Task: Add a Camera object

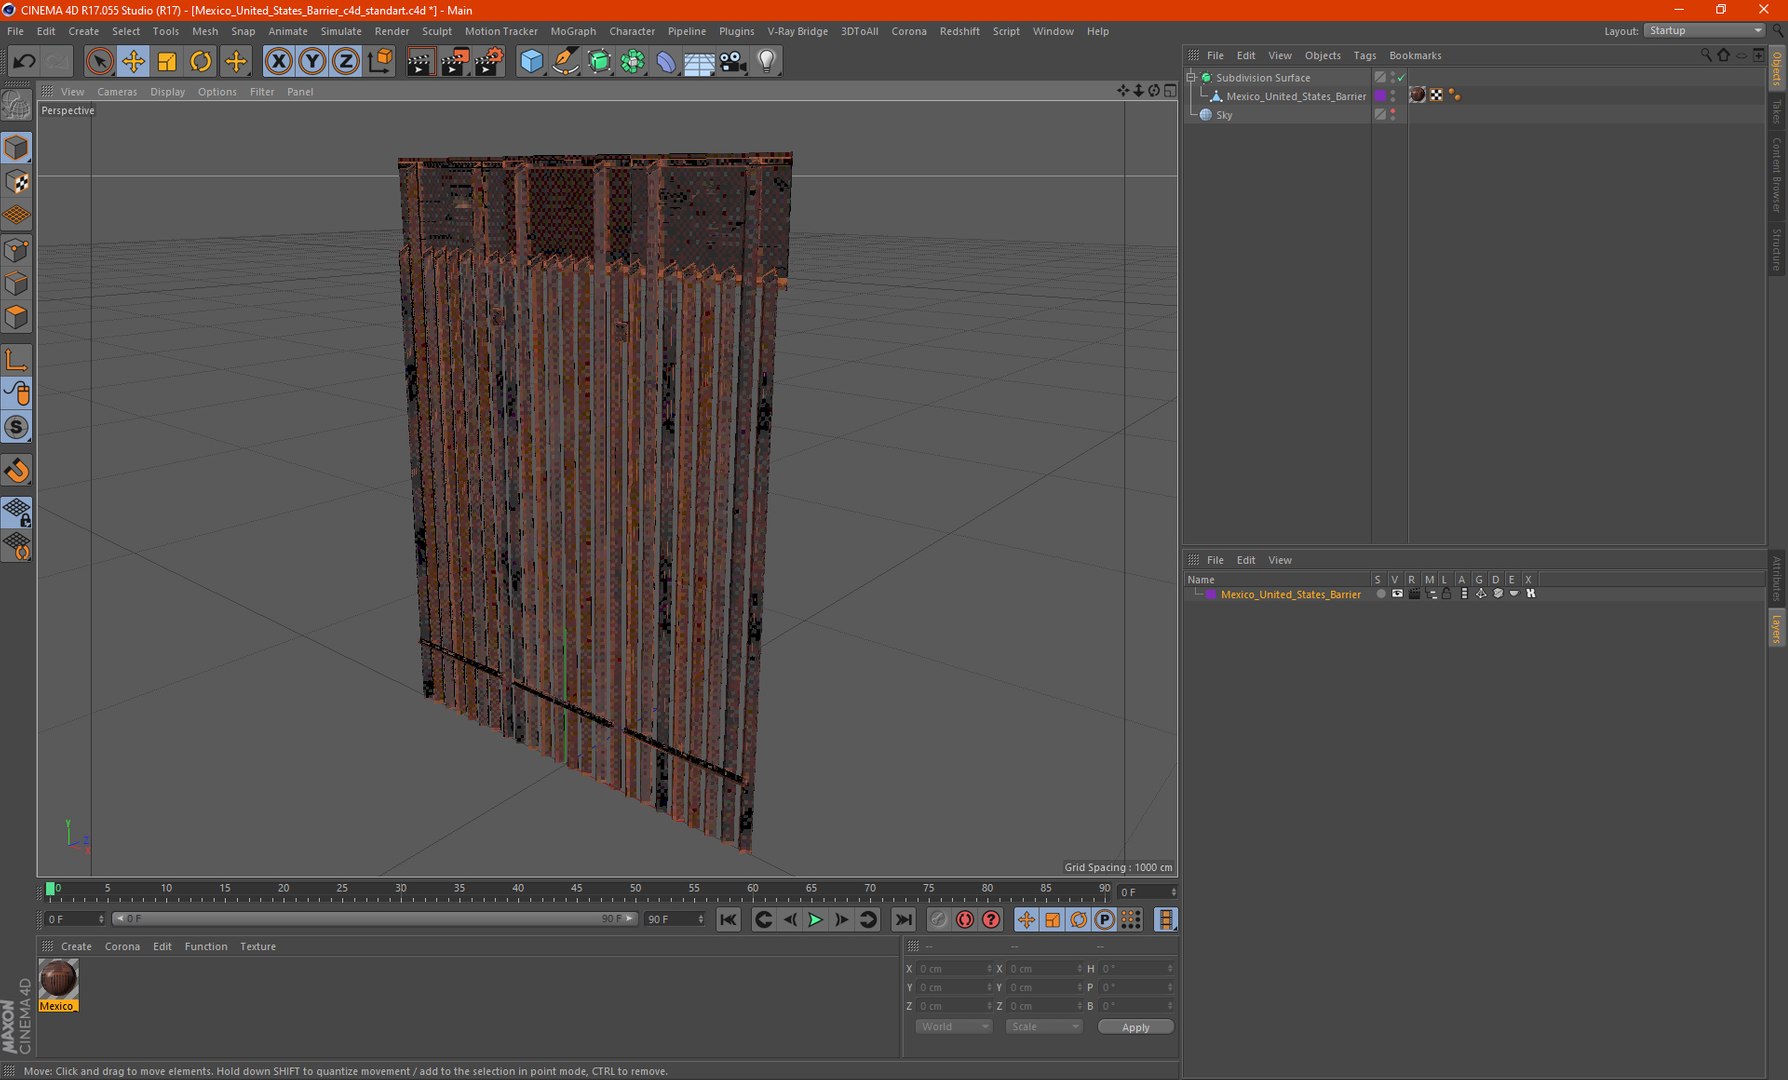Action: coord(733,62)
